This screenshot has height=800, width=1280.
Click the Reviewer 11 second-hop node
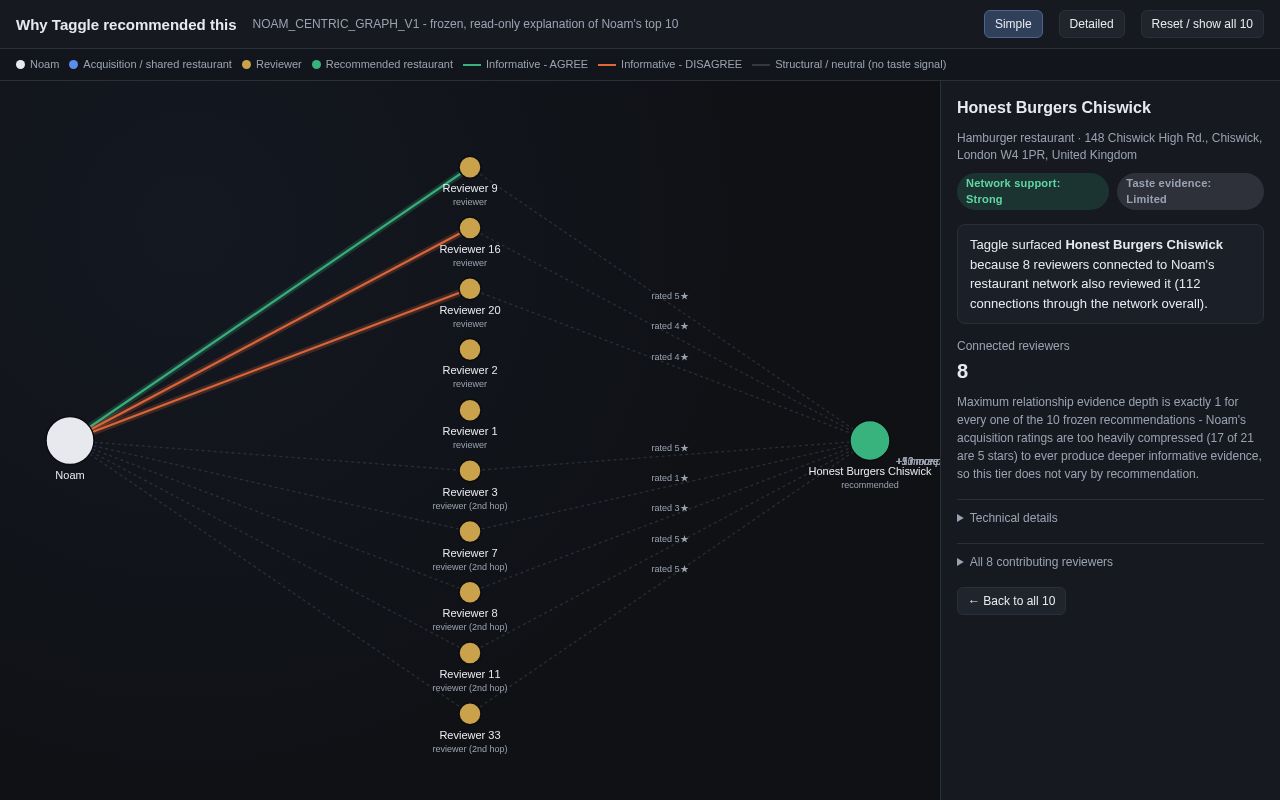470,653
